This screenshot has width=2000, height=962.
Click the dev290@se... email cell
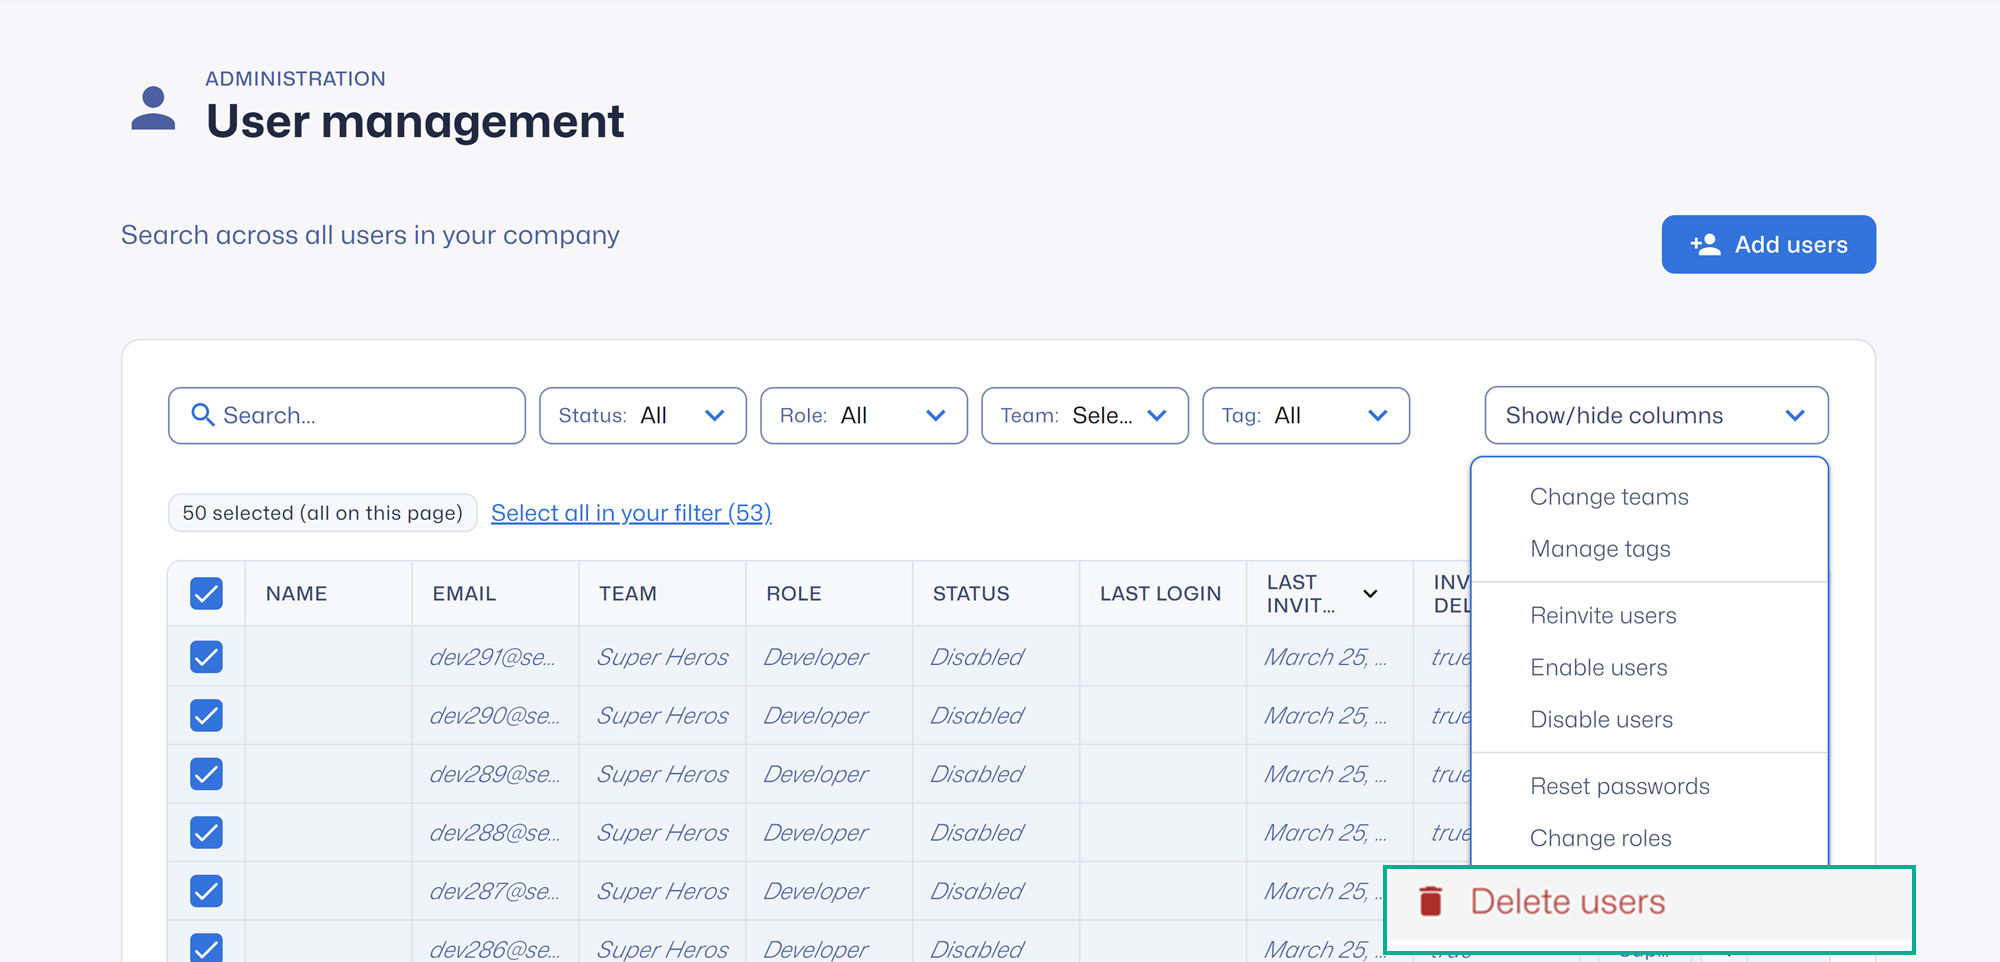point(494,716)
